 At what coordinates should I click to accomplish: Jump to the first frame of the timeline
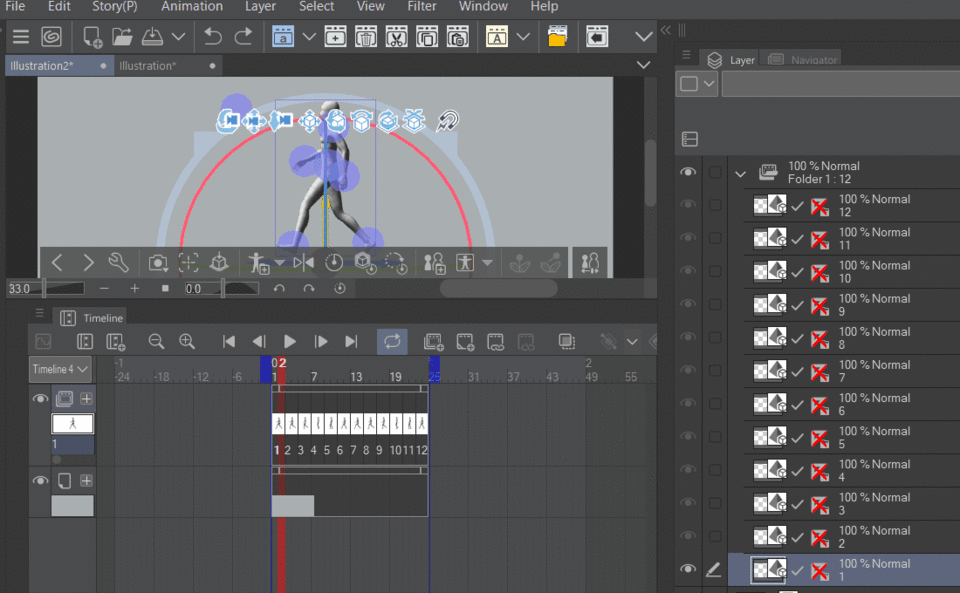tap(229, 341)
